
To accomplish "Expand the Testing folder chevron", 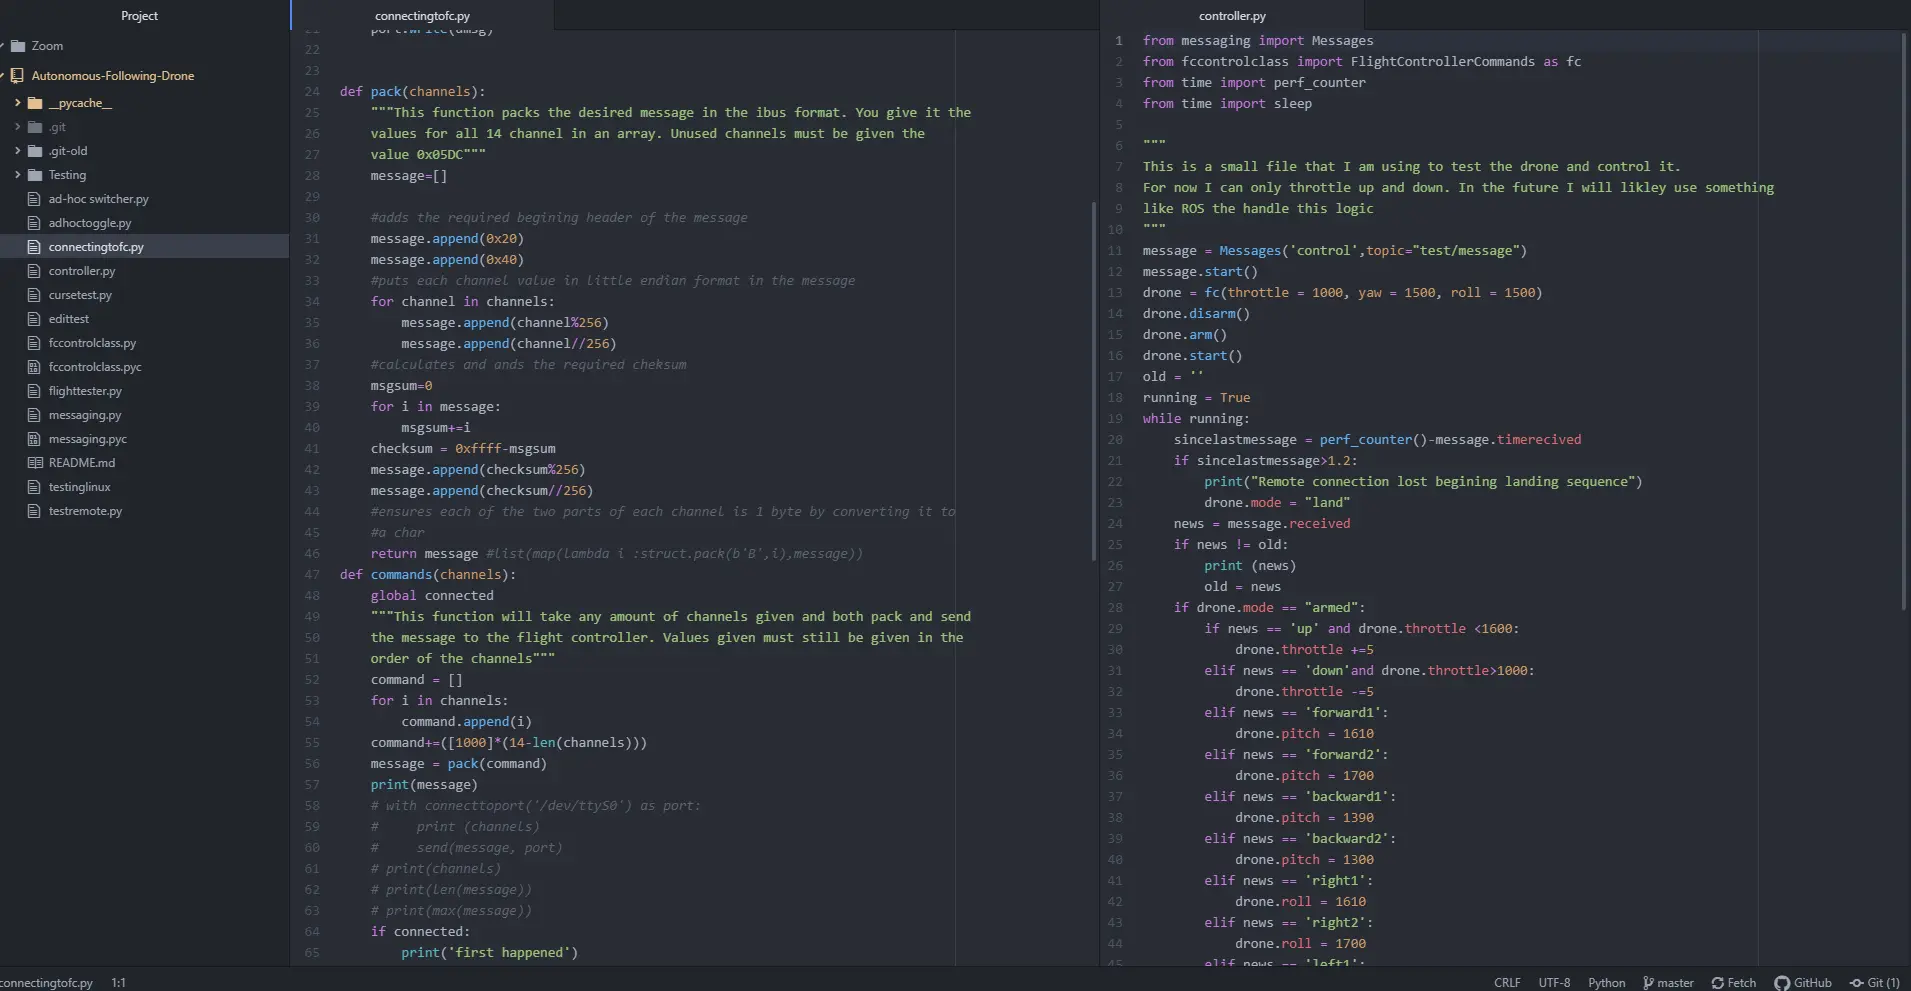I will point(17,175).
